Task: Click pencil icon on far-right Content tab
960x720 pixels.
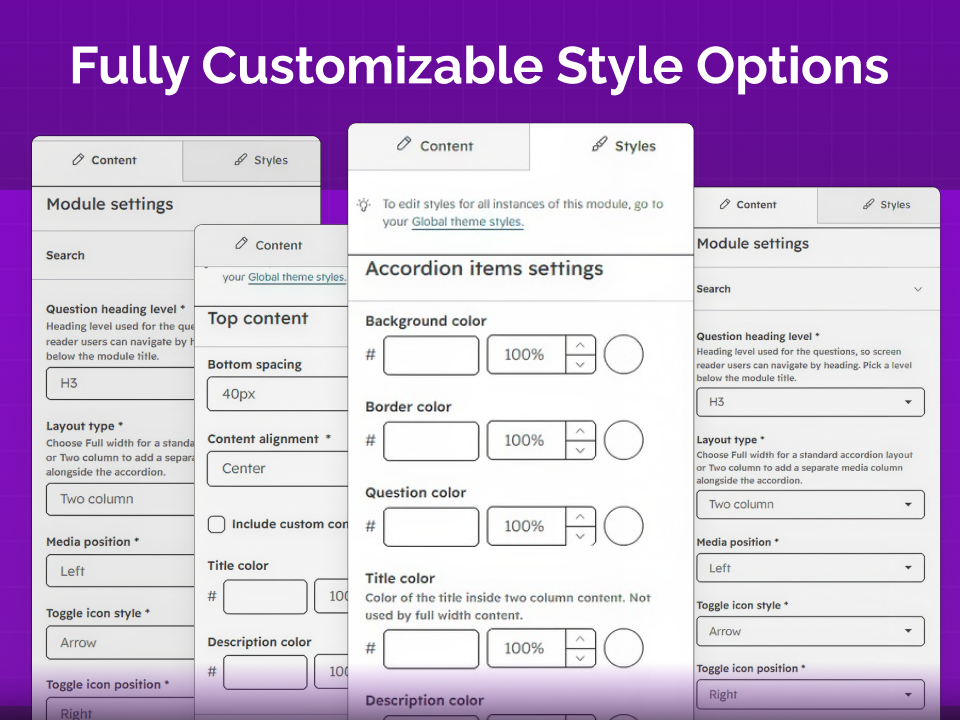Action: [725, 204]
